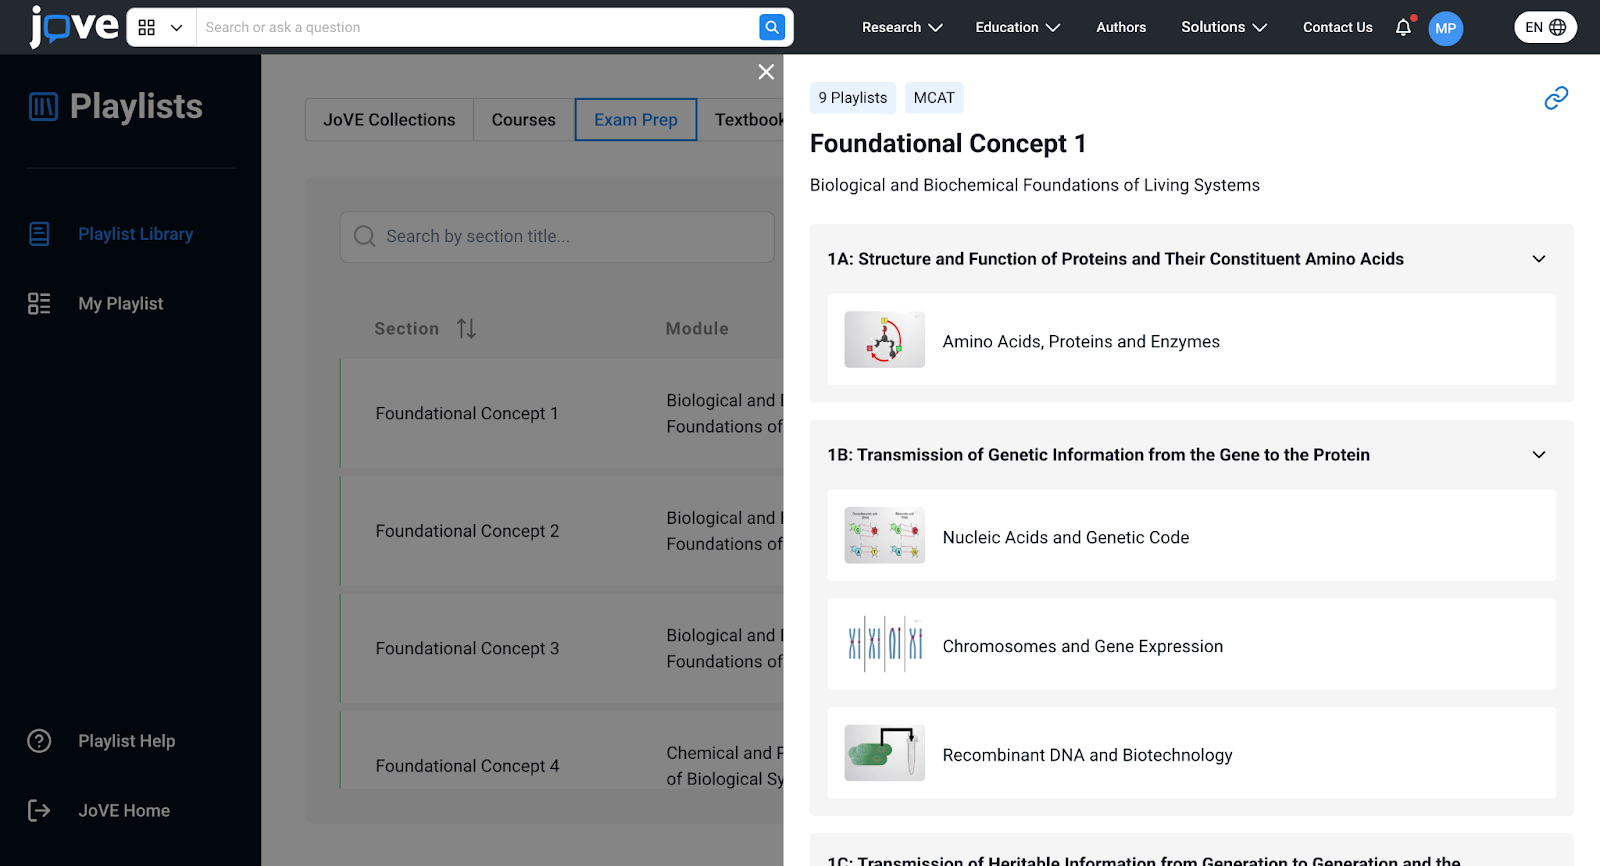The height and width of the screenshot is (866, 1600).
Task: Click the JoVE logo
Action: 74,26
